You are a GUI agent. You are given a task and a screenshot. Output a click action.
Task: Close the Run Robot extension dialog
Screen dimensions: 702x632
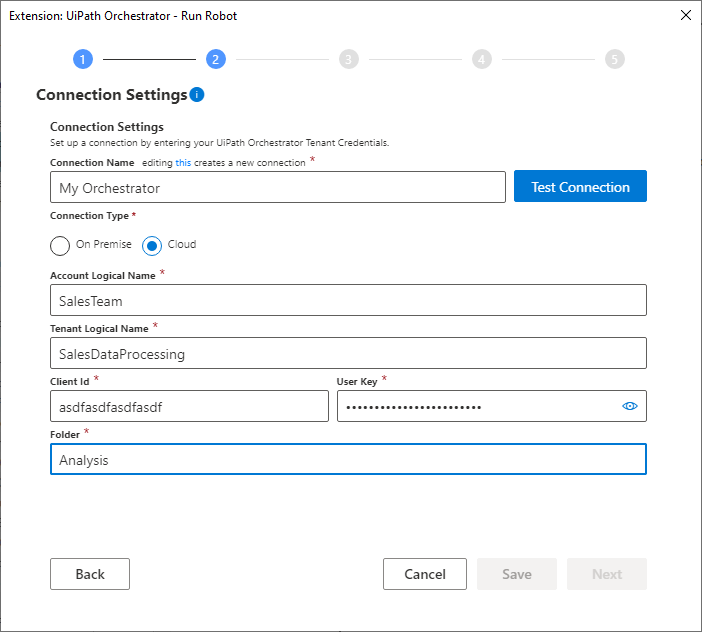click(685, 15)
